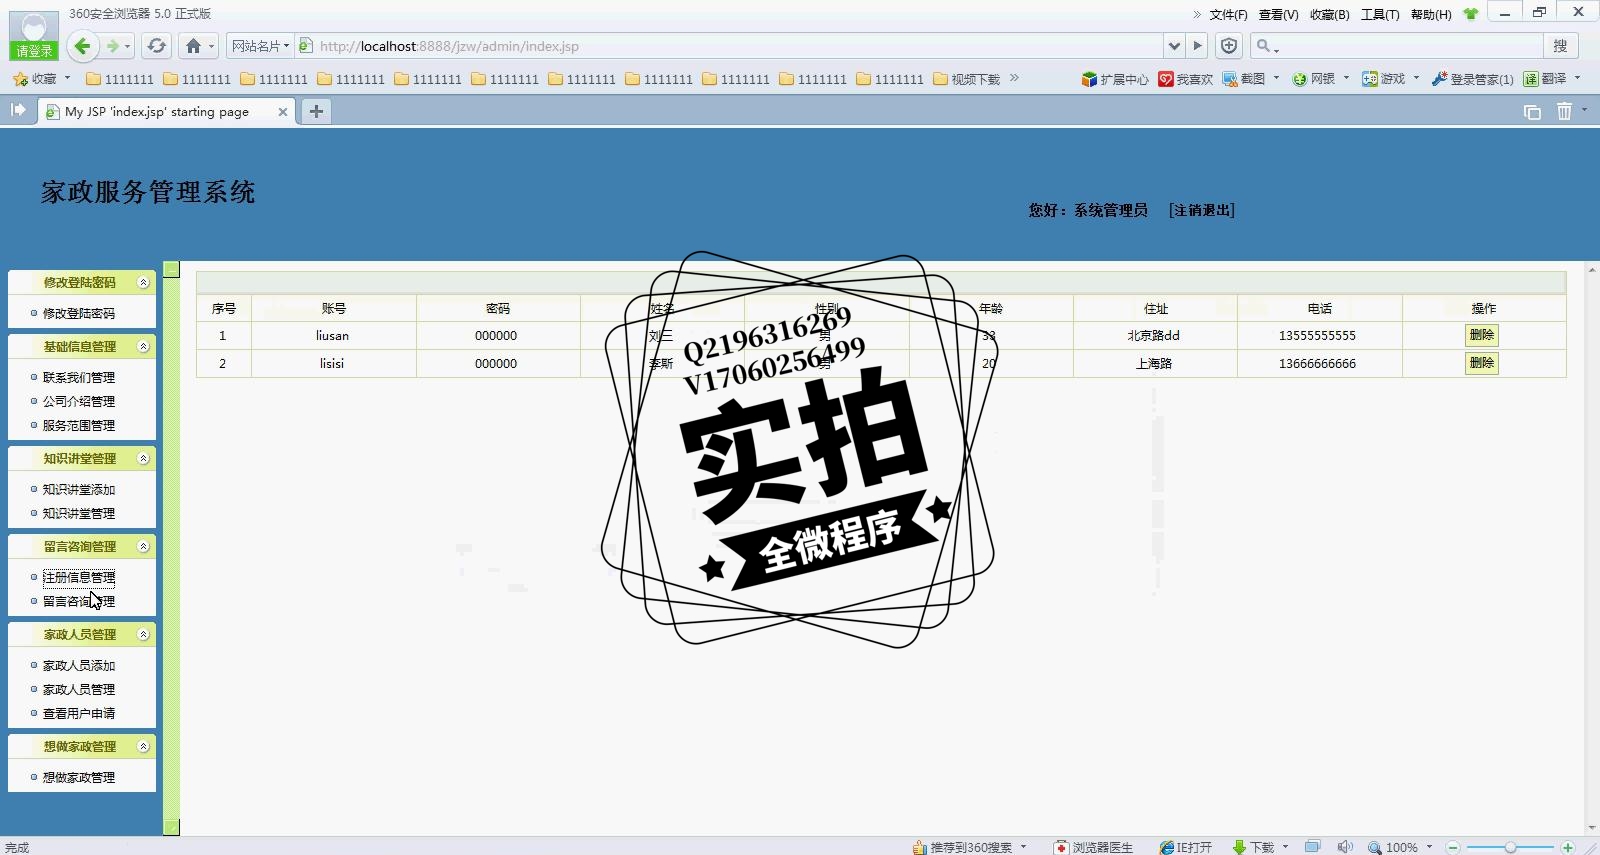Open the 扩展中心 extension center
Image resolution: width=1600 pixels, height=855 pixels.
click(x=1115, y=79)
